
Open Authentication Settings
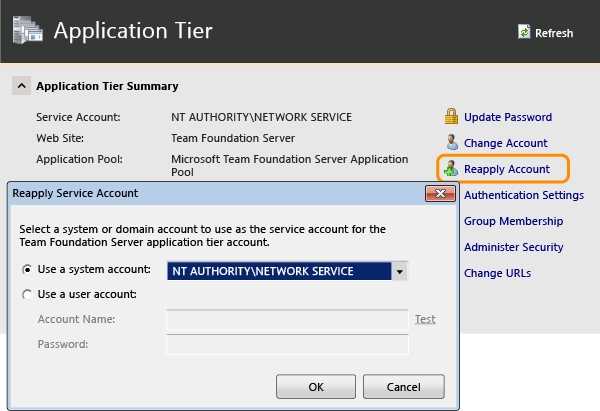click(524, 195)
